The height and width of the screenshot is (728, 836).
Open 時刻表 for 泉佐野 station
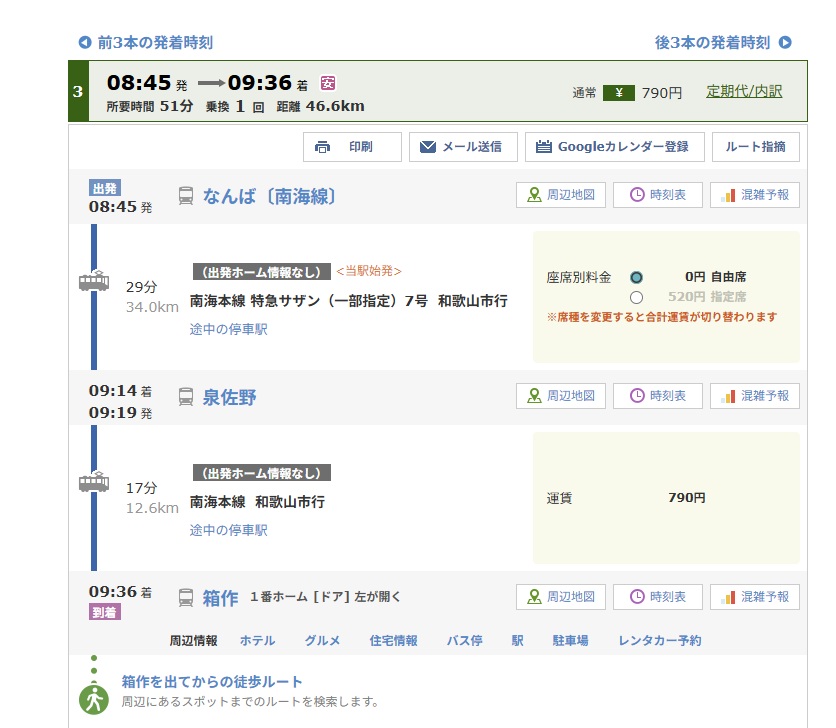(x=657, y=397)
